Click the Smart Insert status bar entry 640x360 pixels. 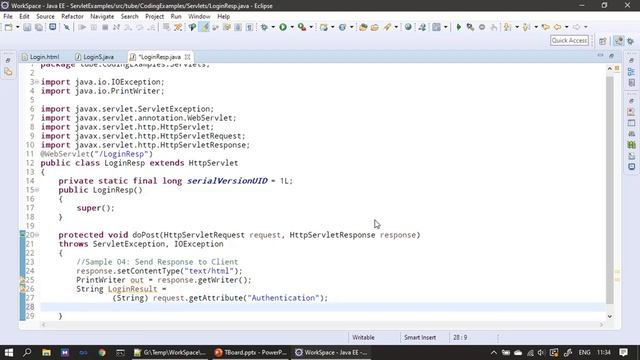tap(420, 338)
